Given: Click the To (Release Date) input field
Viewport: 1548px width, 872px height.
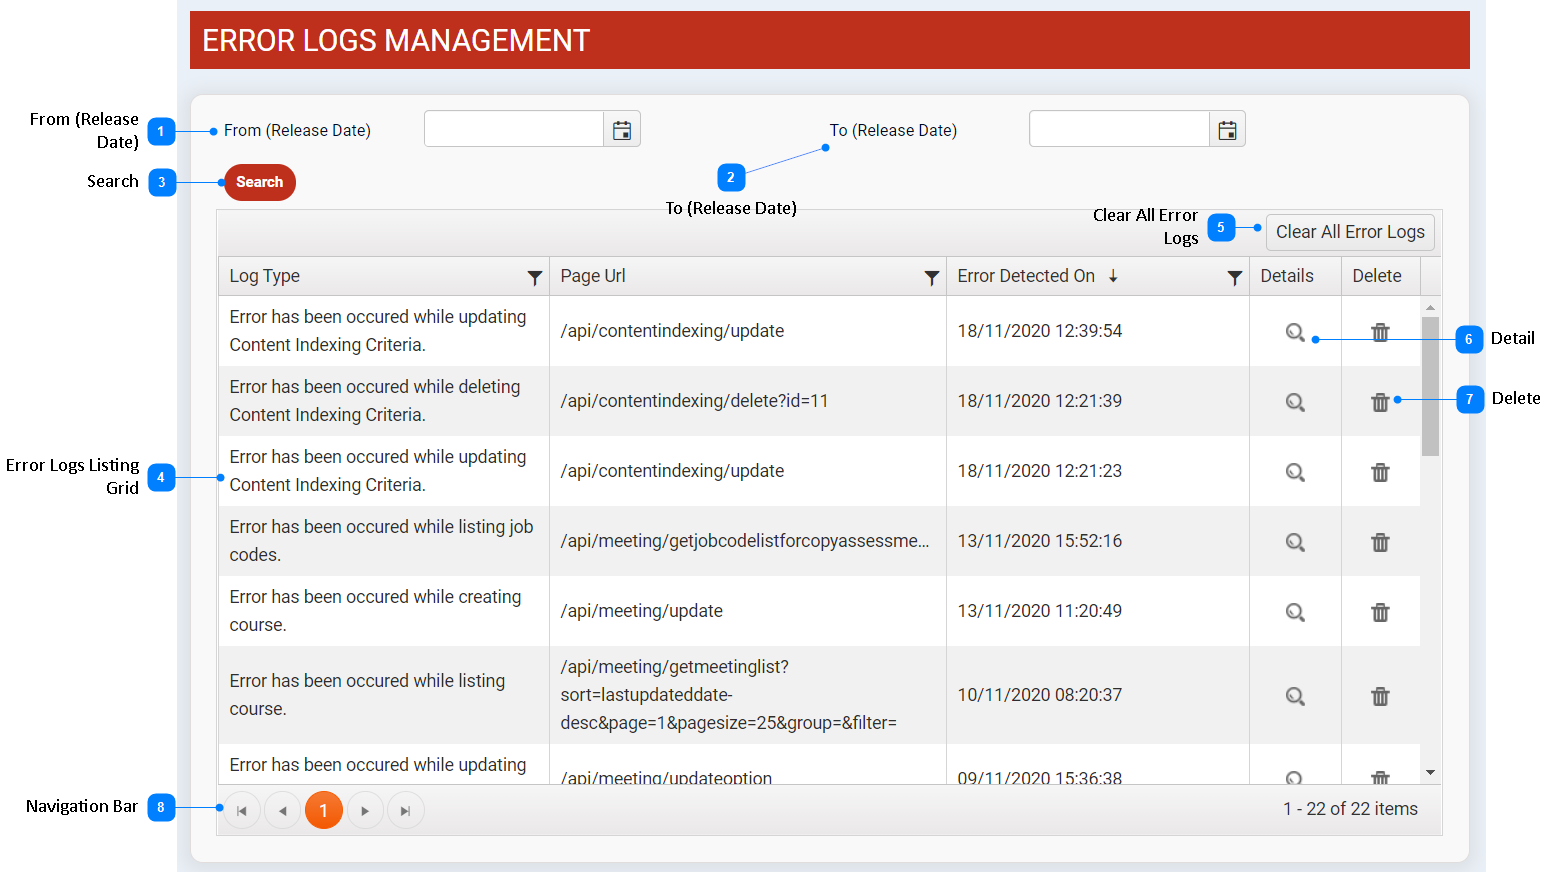Looking at the screenshot, I should point(1119,129).
